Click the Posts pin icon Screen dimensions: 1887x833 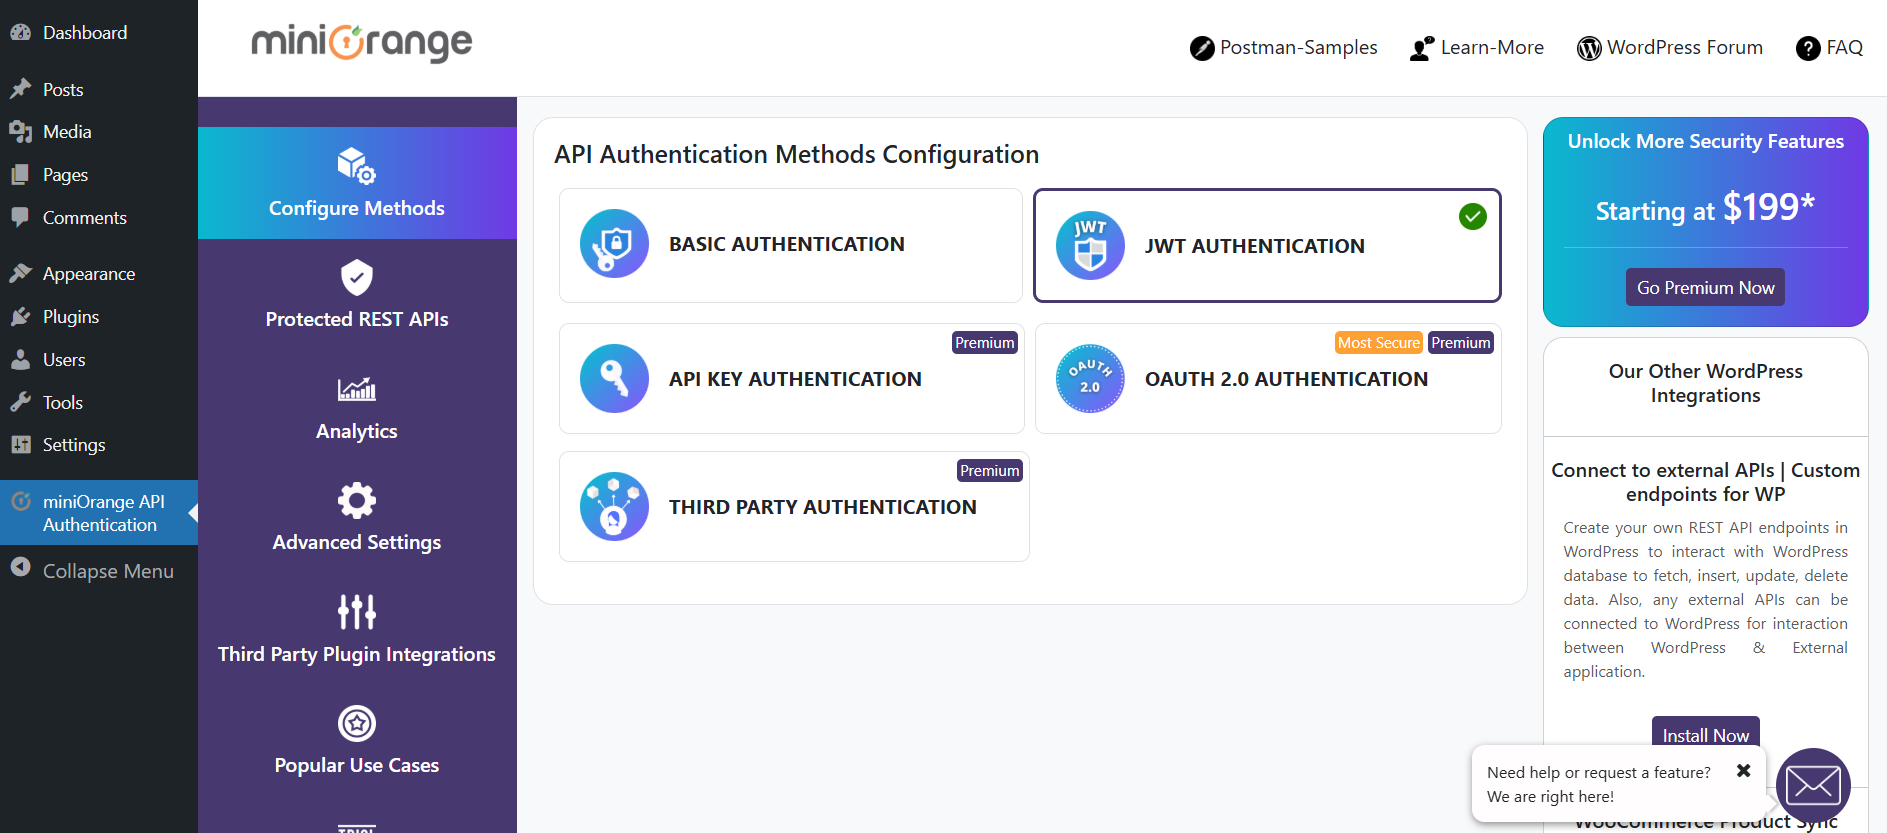coord(20,89)
